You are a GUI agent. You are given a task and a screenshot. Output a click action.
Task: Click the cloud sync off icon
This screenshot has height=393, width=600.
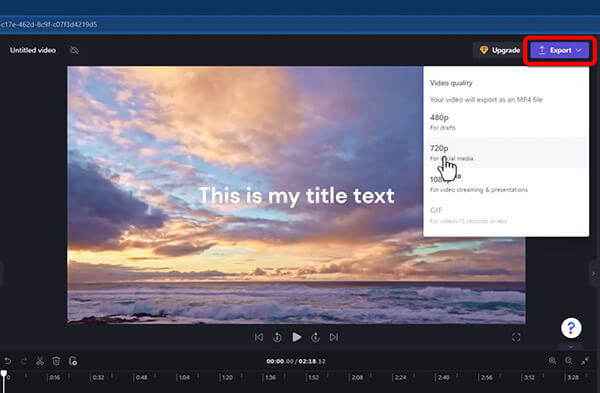[x=74, y=50]
